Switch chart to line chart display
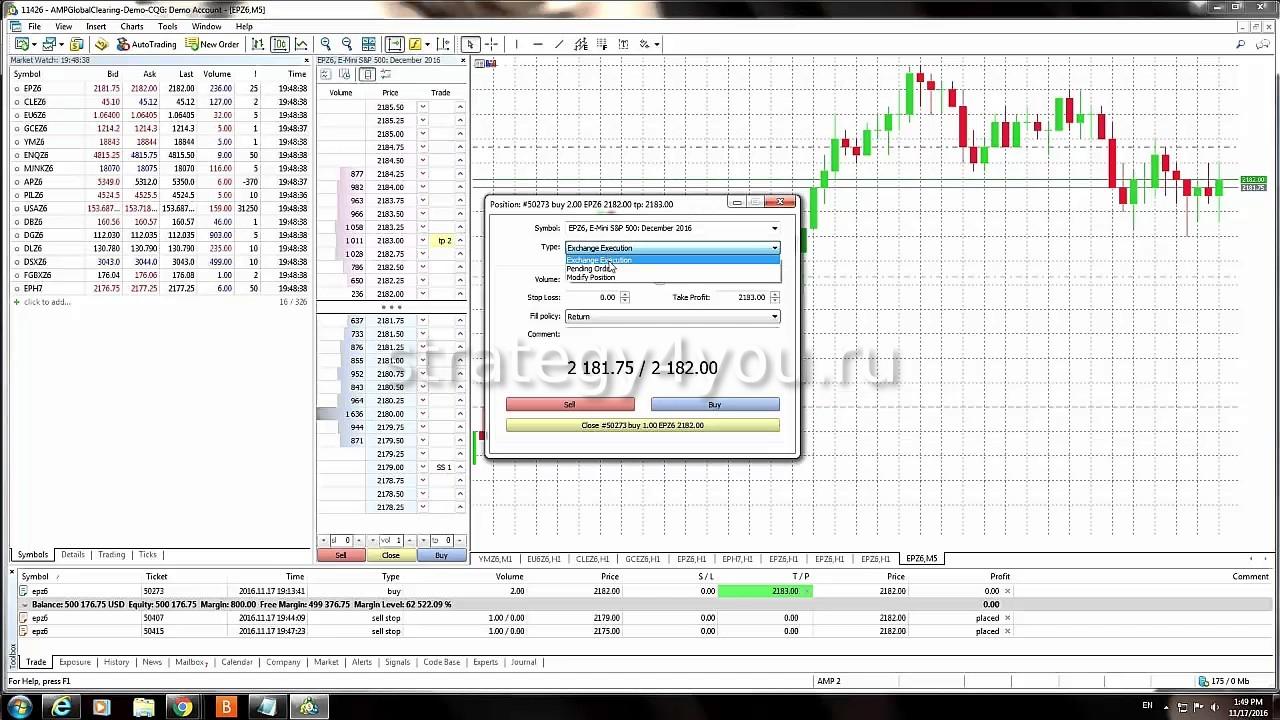The image size is (1280, 720). 301,44
